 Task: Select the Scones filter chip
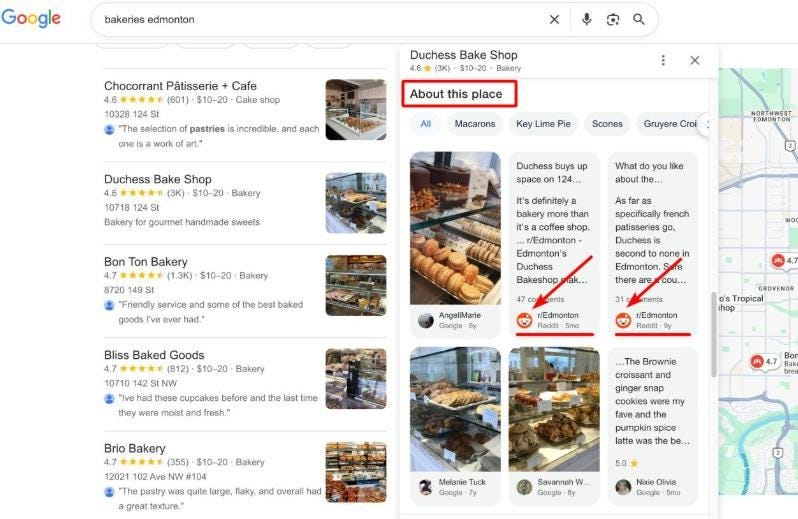(x=607, y=124)
